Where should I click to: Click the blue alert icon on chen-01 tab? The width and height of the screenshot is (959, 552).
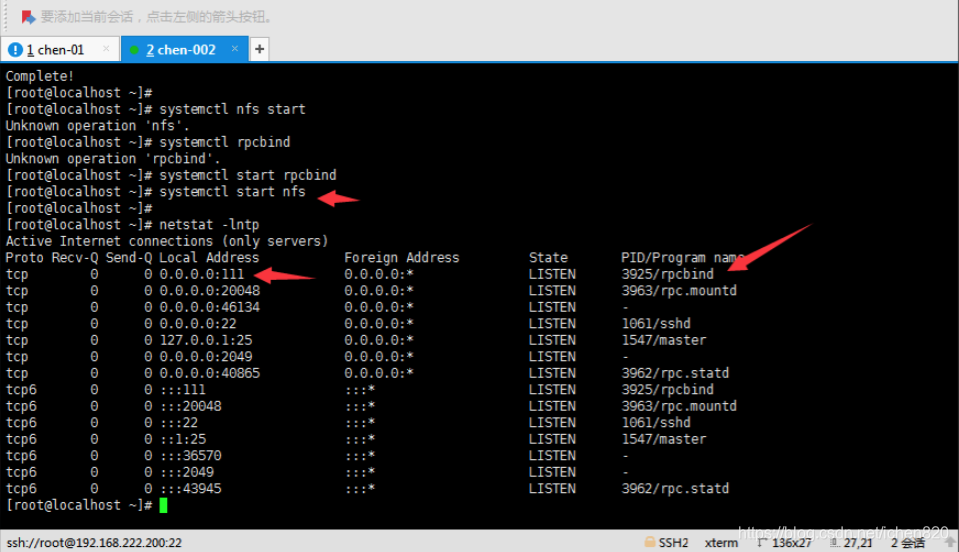pyautogui.click(x=16, y=50)
